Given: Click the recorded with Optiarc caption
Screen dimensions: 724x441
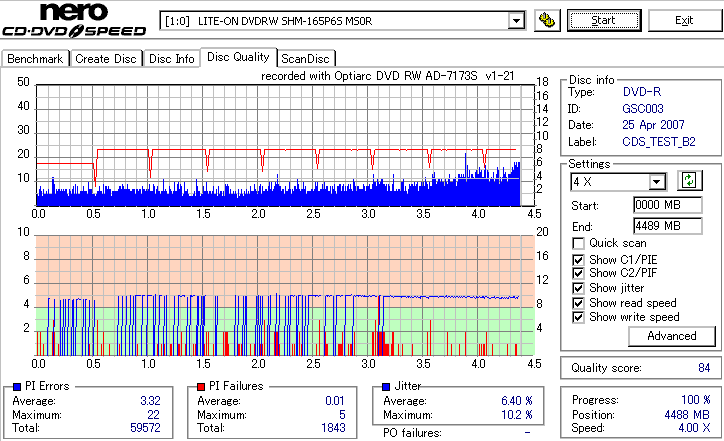Looking at the screenshot, I should [387, 76].
